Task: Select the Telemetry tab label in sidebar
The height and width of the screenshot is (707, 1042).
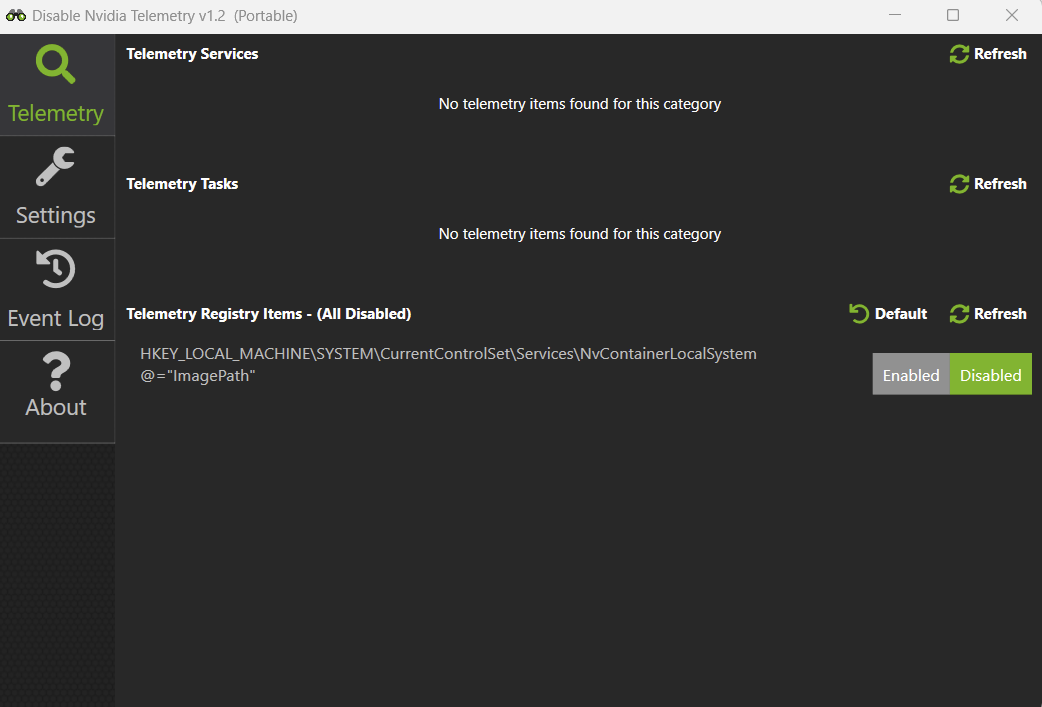Action: click(56, 114)
